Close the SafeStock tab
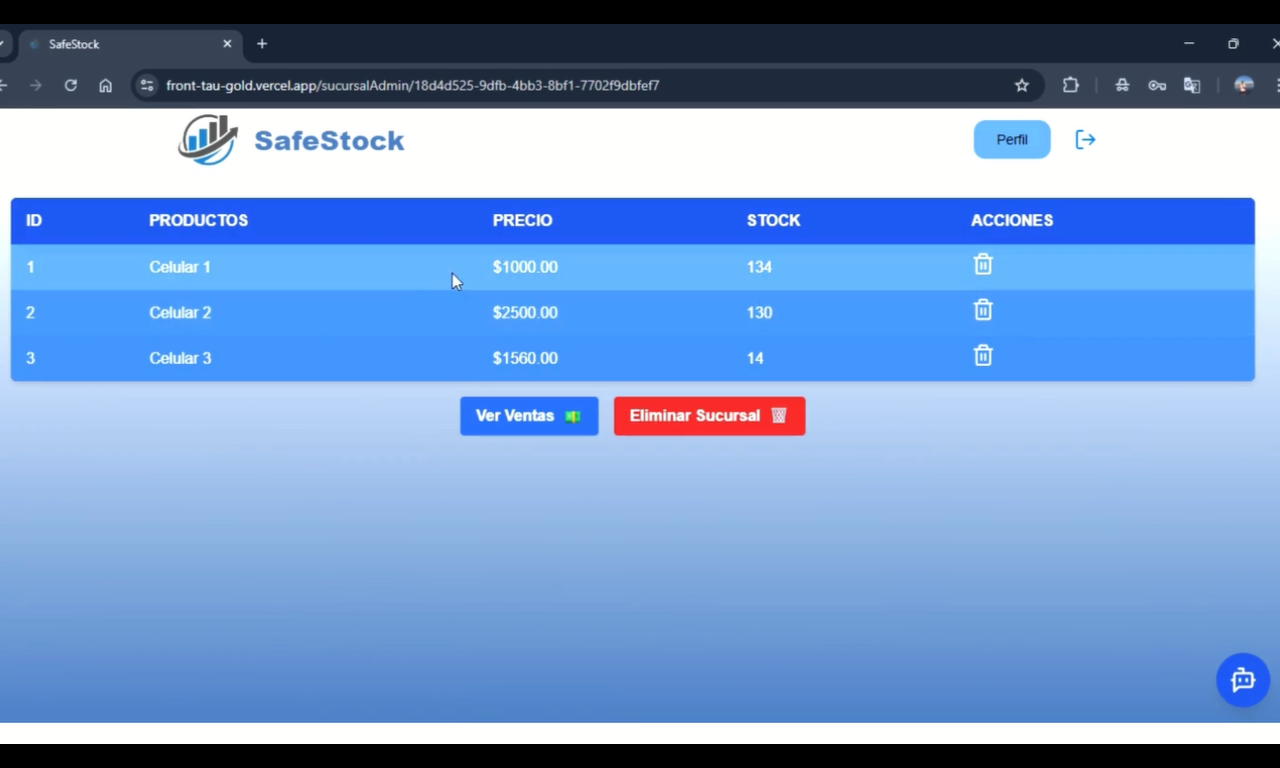Image resolution: width=1280 pixels, height=768 pixels. [227, 44]
